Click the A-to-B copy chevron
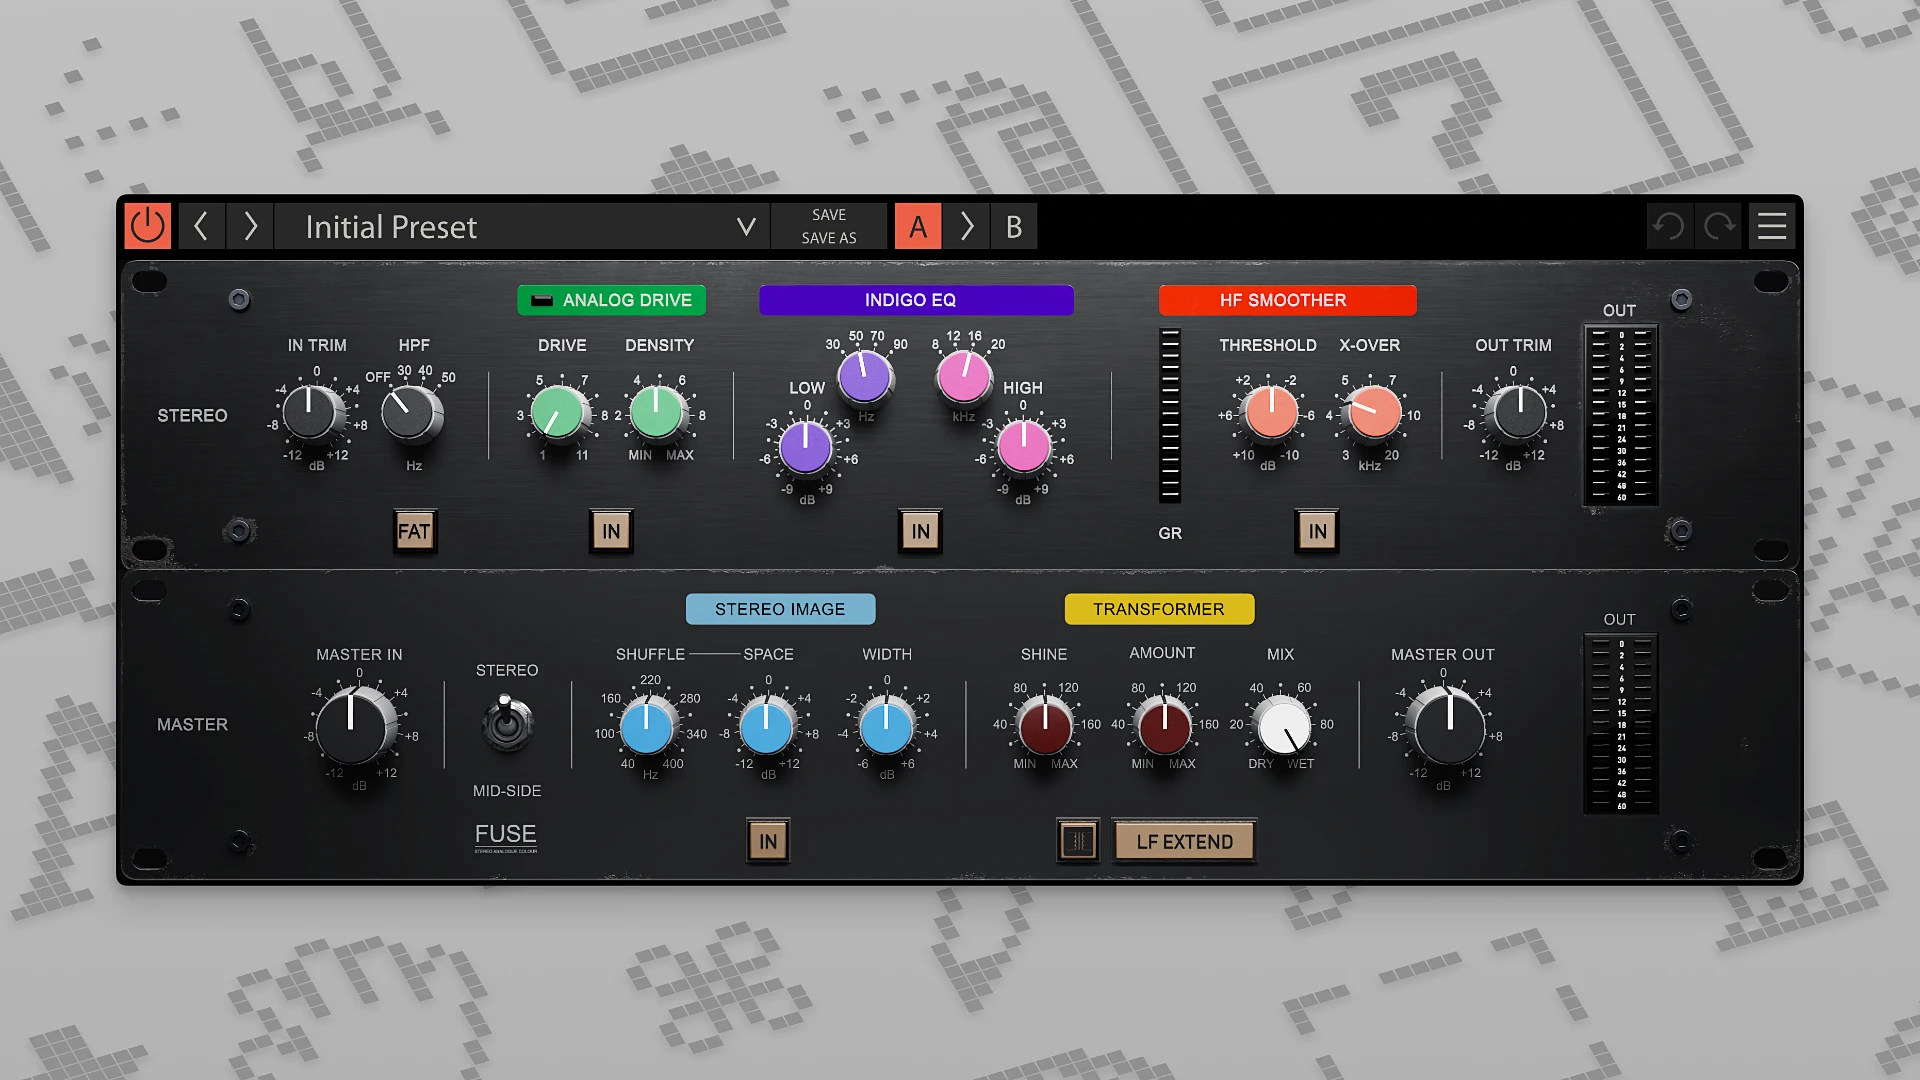1920x1080 pixels. (966, 226)
